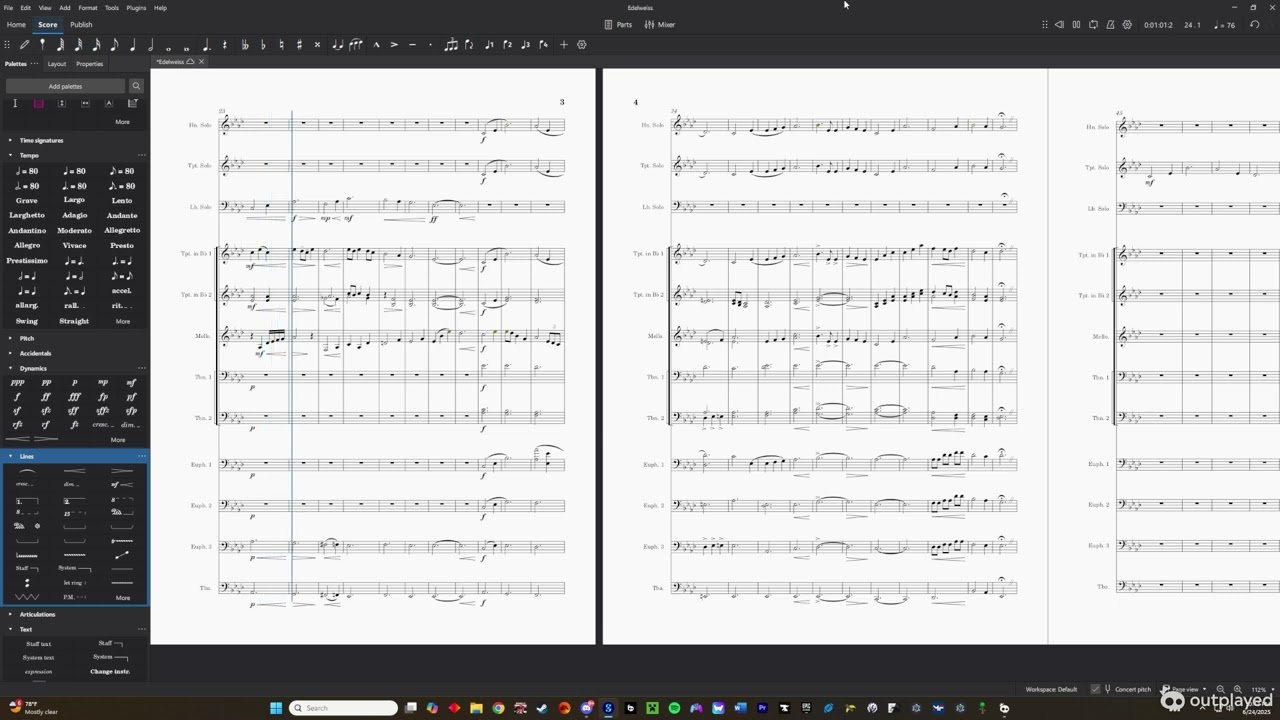Select eighth note duration in toolbar
The width and height of the screenshot is (1280, 720).
click(x=114, y=45)
